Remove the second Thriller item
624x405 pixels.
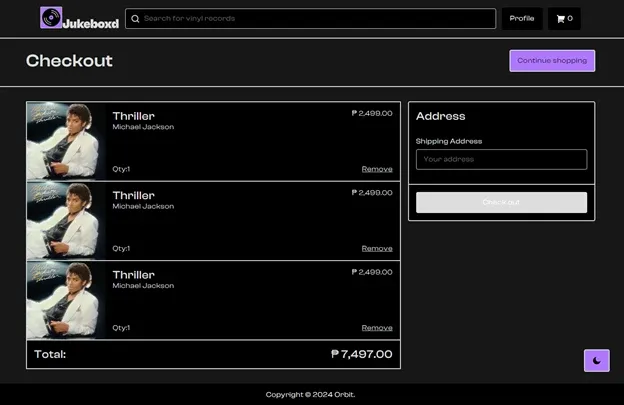pyautogui.click(x=377, y=249)
